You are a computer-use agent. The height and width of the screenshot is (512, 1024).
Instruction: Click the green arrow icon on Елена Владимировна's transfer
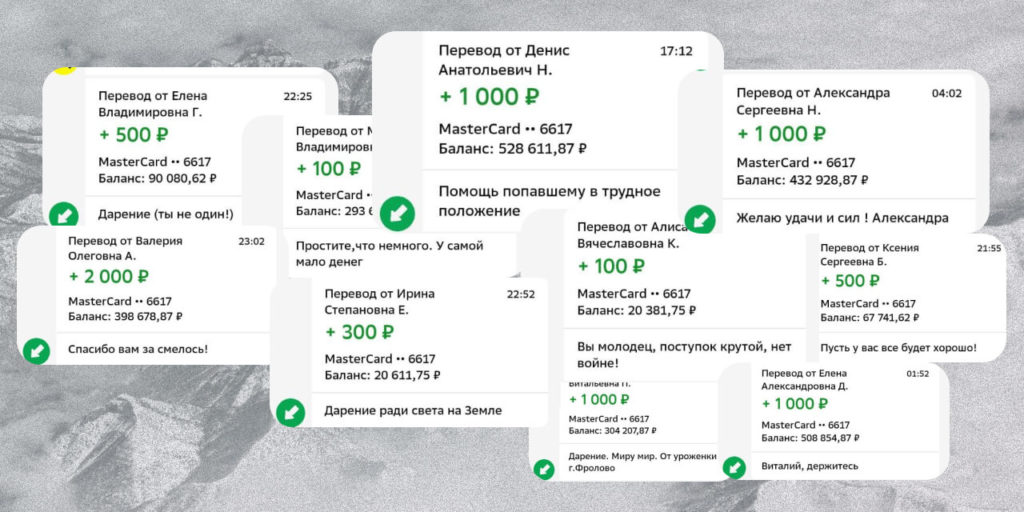[x=63, y=214]
